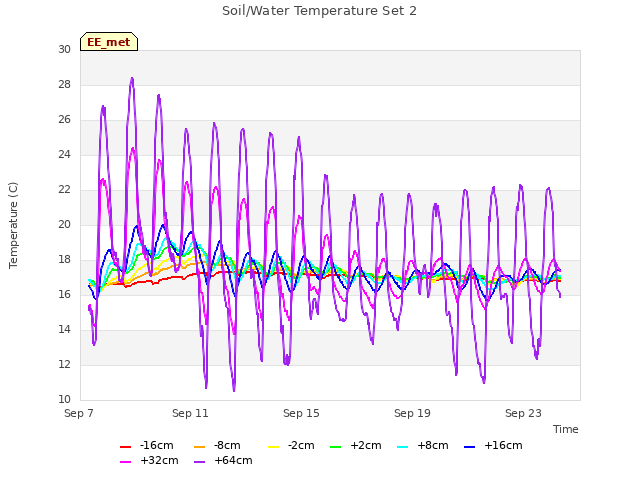The height and width of the screenshot is (480, 640).
Task: Click the 12 y-axis tick label
Action: click(64, 364)
